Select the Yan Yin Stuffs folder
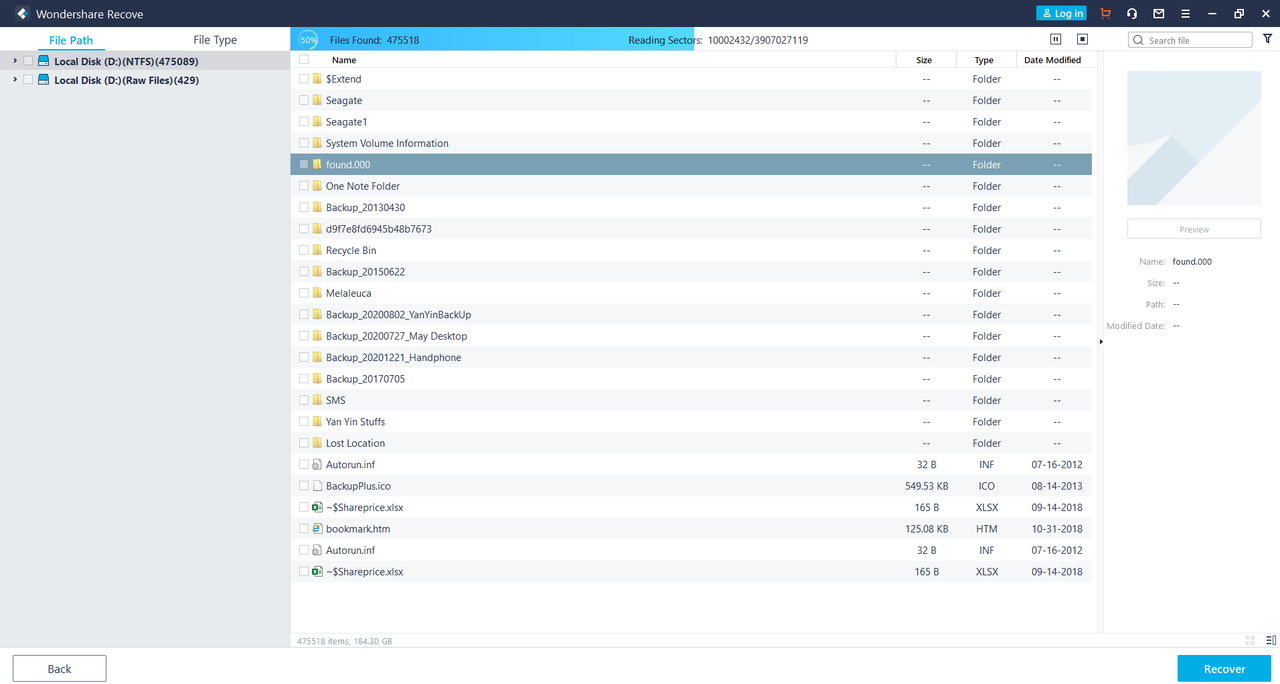The height and width of the screenshot is (684, 1280). tap(355, 422)
